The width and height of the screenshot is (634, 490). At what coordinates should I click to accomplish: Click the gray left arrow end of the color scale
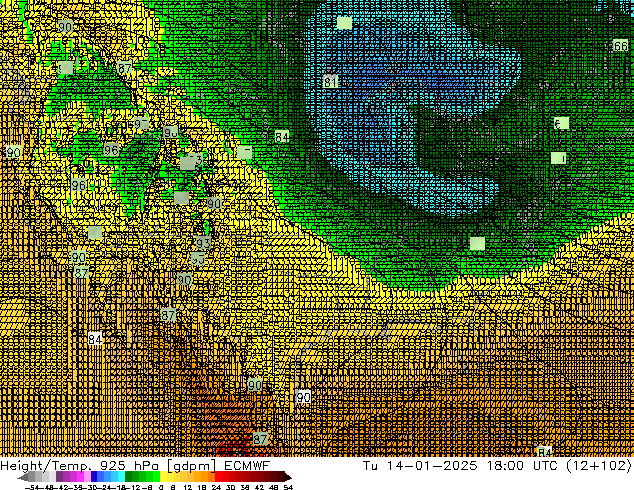[23, 477]
